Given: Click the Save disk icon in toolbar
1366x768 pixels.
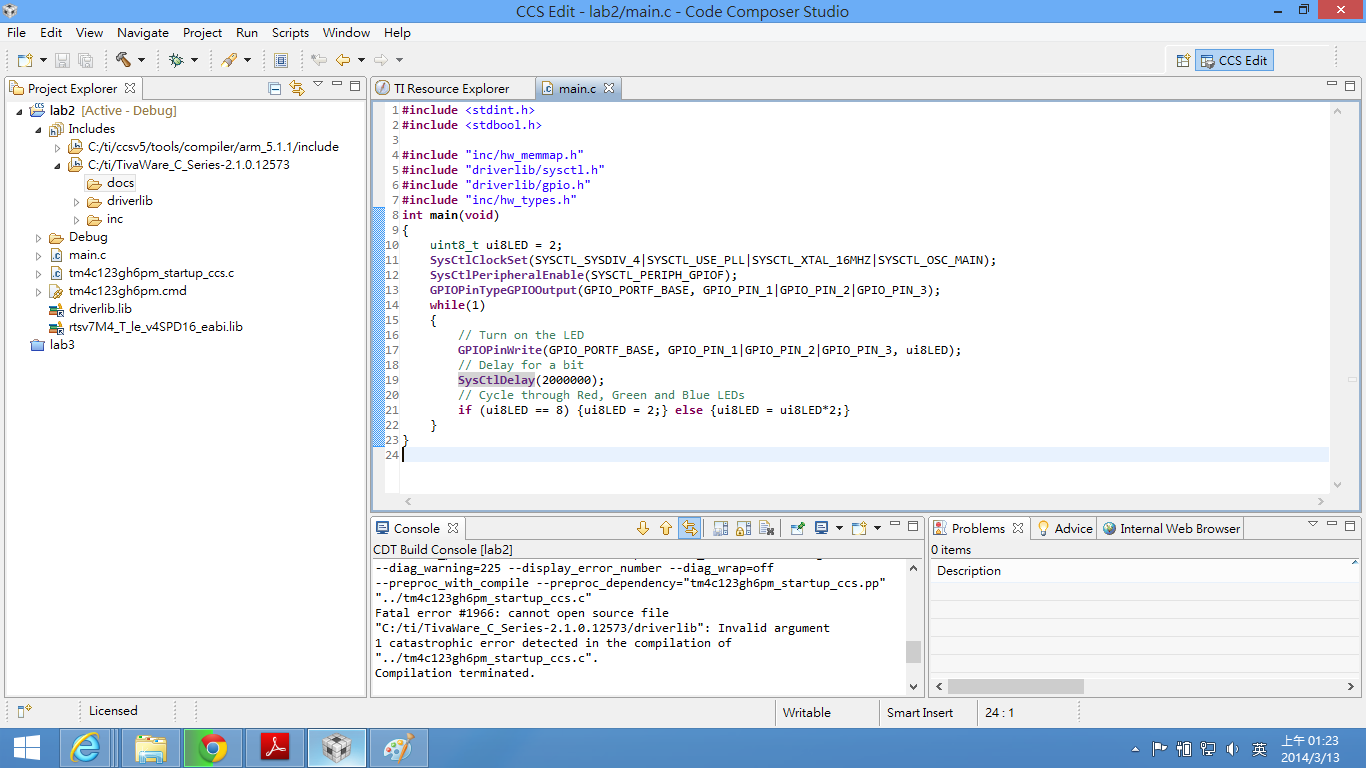Looking at the screenshot, I should tap(63, 60).
